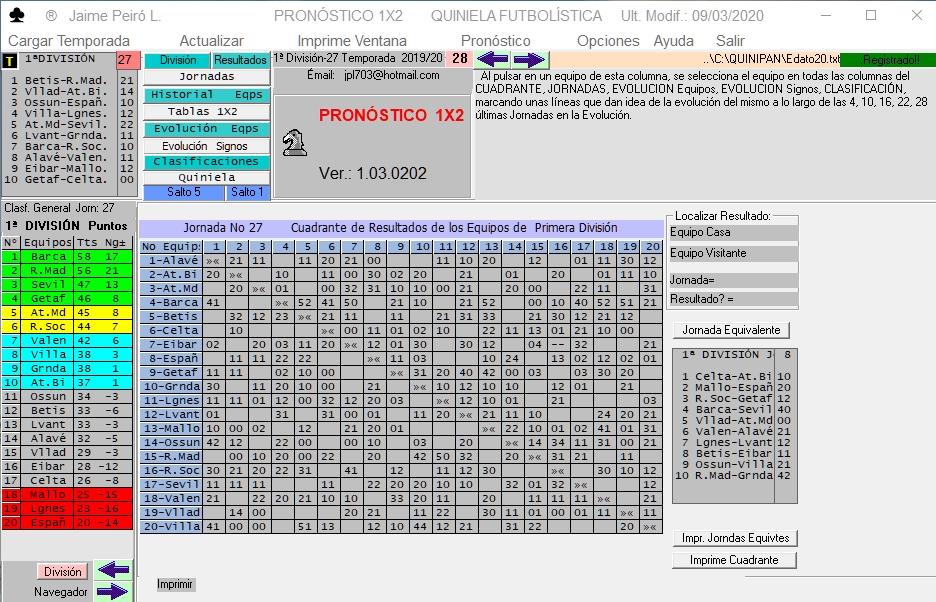Click the Jornada= field
Screen dimensions: 936x602
733,280
